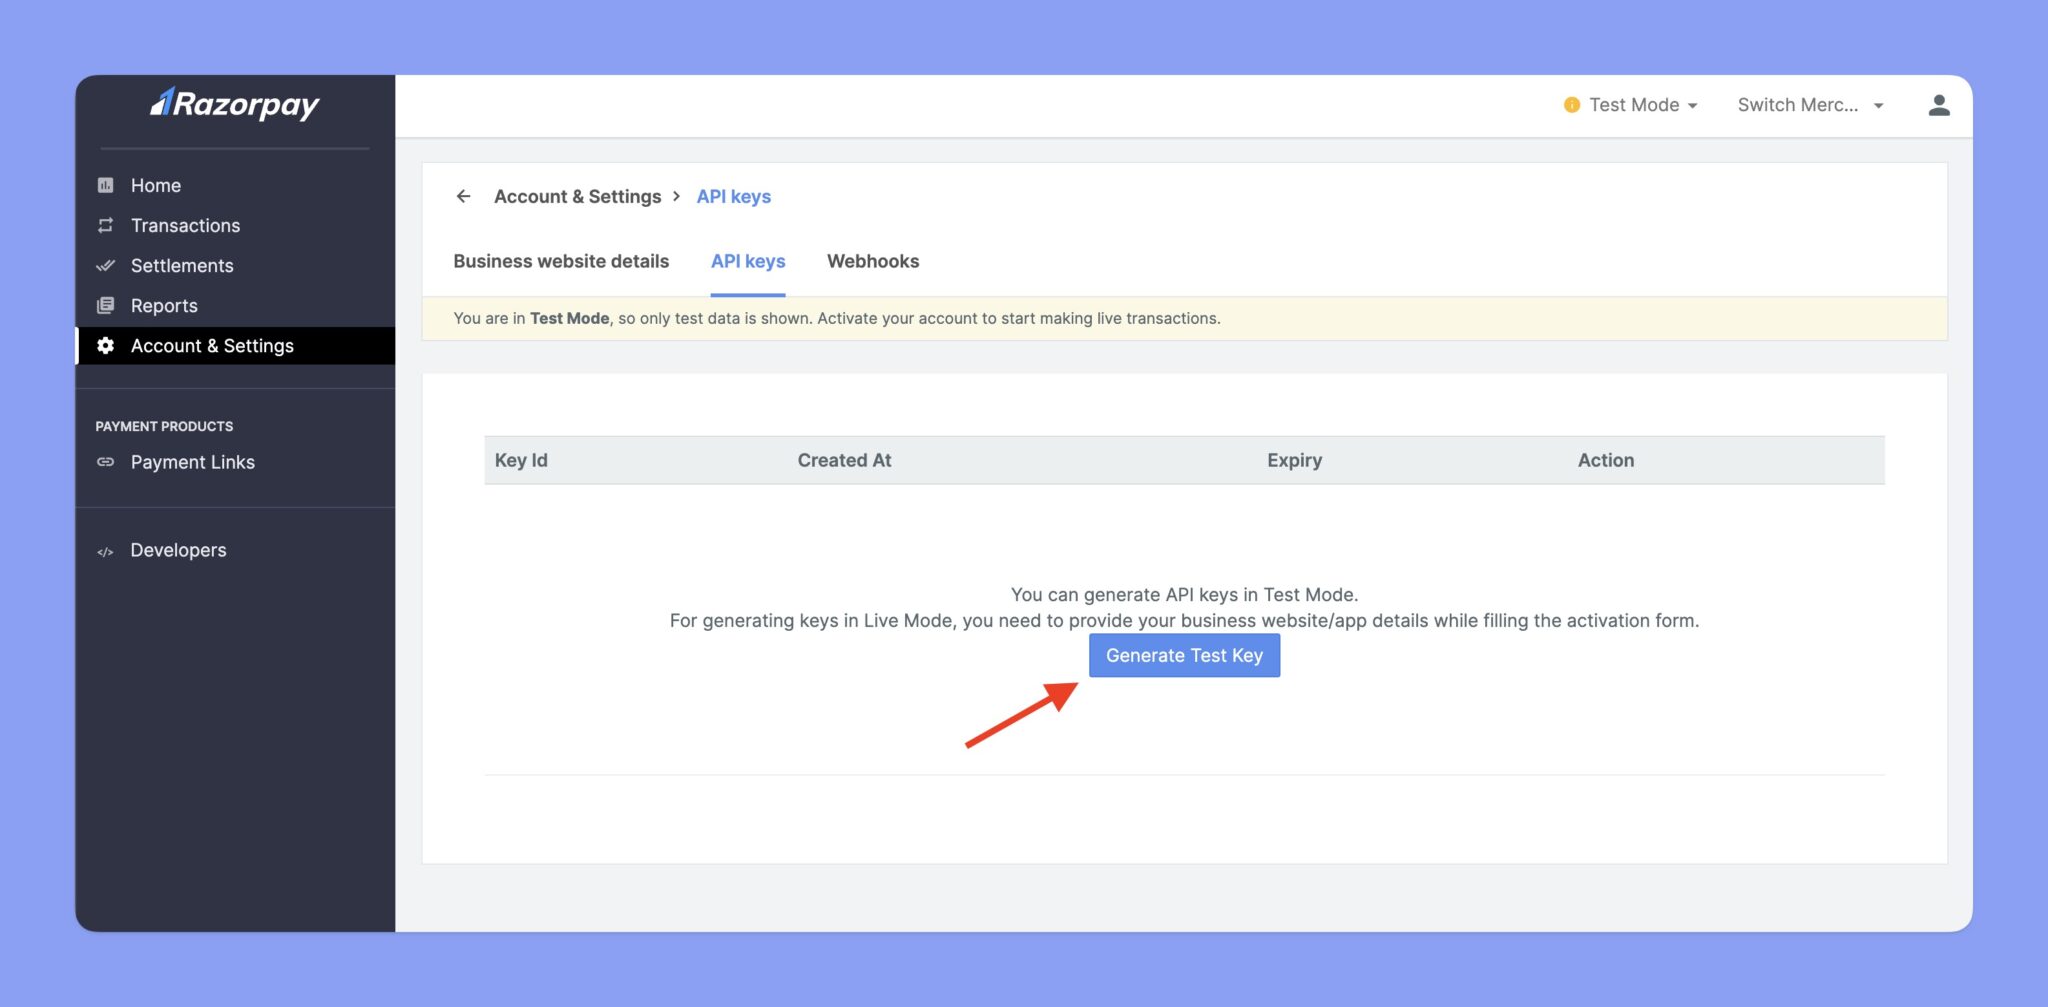Click Account & Settings breadcrumb link
Image resolution: width=2048 pixels, height=1007 pixels.
click(577, 196)
